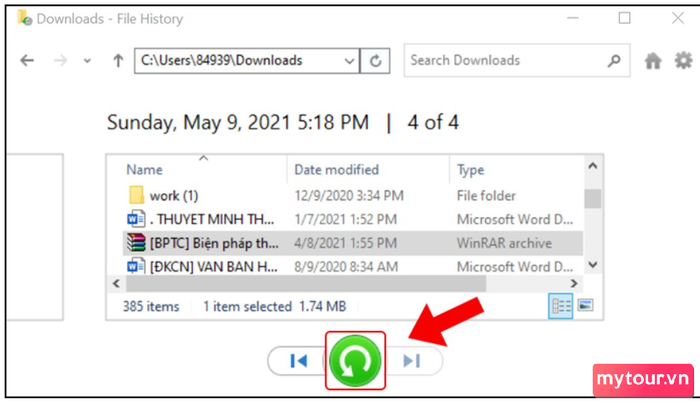Go to previous version button
This screenshot has width=700, height=405.
tap(298, 361)
